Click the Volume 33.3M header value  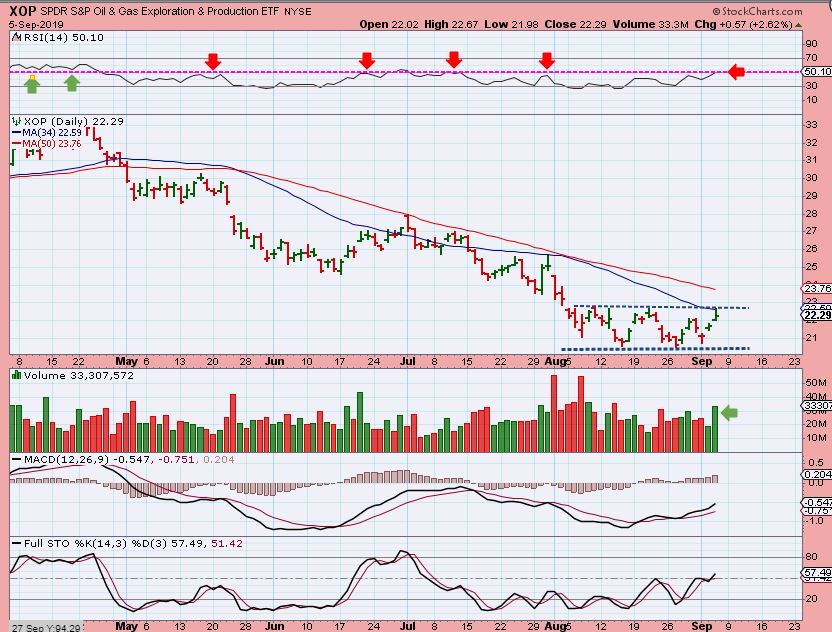tap(651, 24)
